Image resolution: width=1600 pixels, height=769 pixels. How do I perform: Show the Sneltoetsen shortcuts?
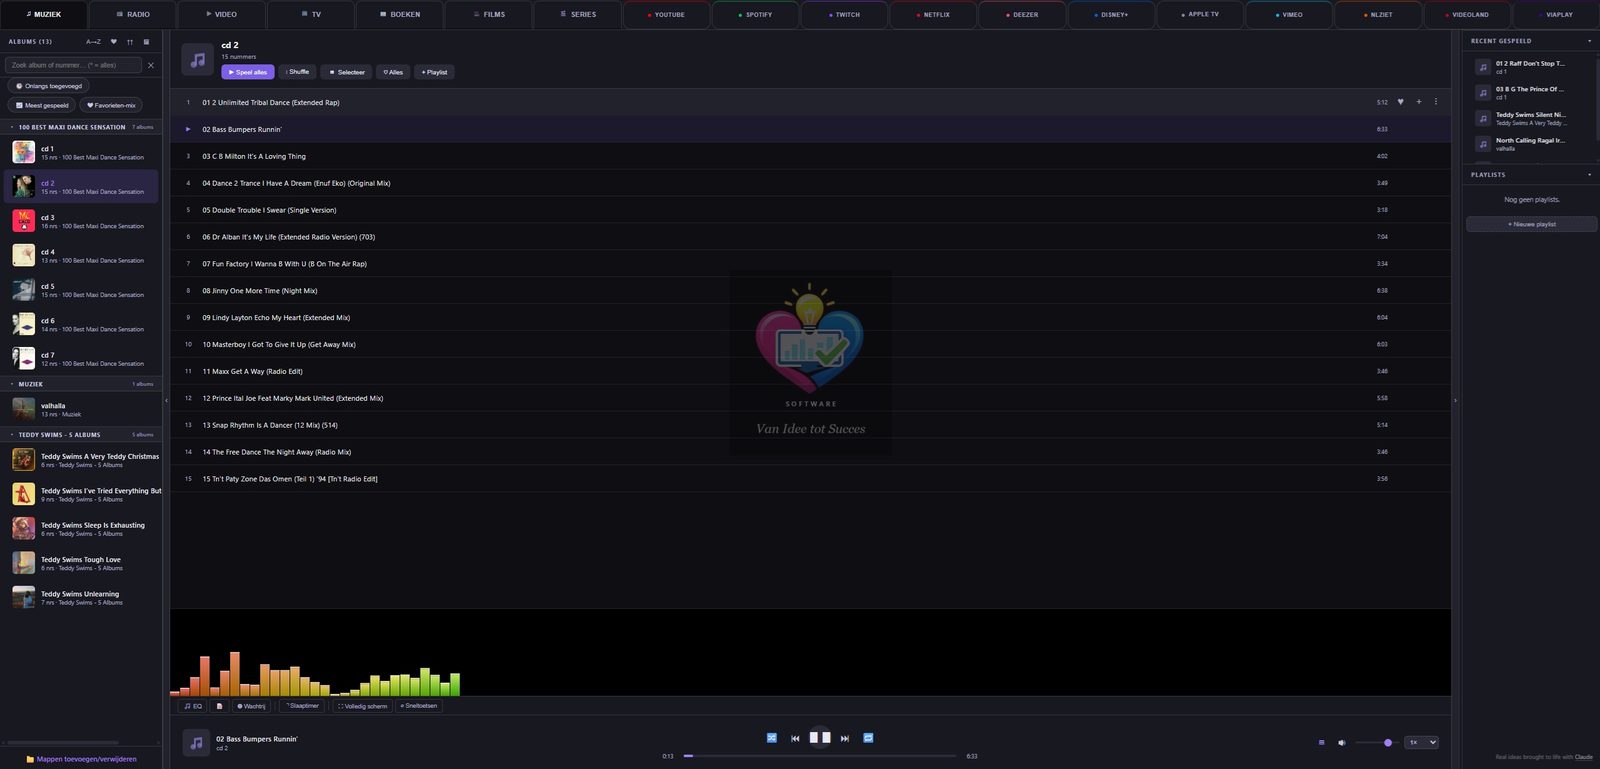pyautogui.click(x=419, y=706)
